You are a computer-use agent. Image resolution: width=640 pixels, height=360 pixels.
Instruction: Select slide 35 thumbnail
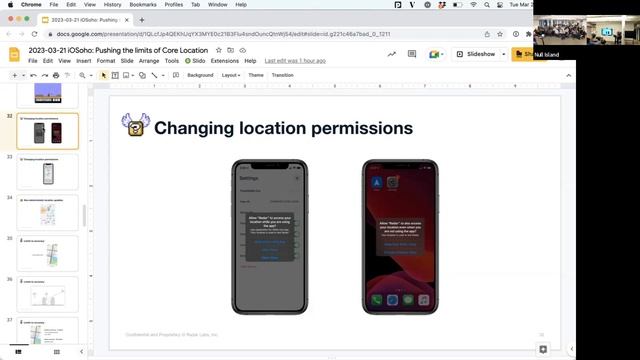48,253
